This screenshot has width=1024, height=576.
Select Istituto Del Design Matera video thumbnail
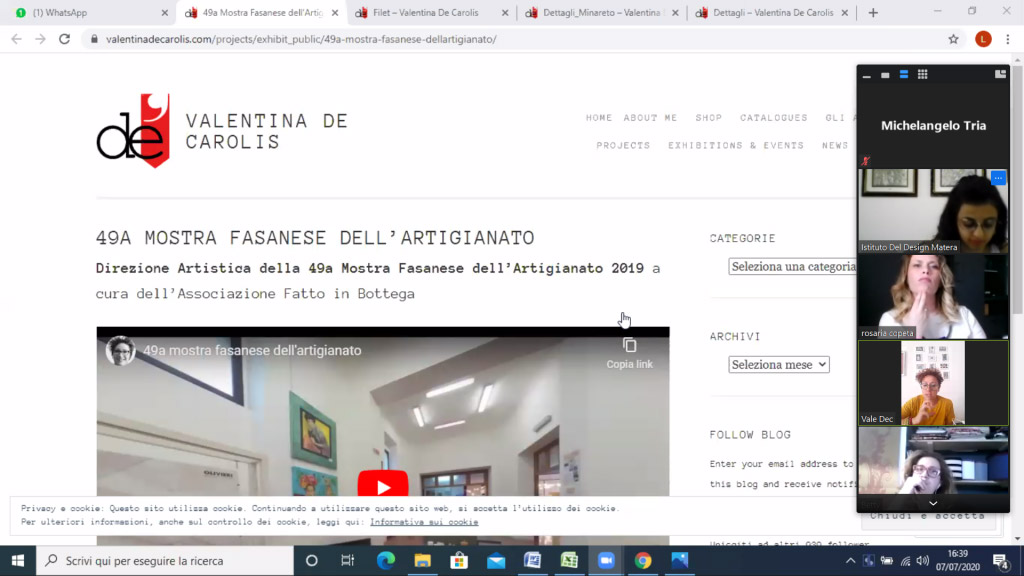pos(933,210)
